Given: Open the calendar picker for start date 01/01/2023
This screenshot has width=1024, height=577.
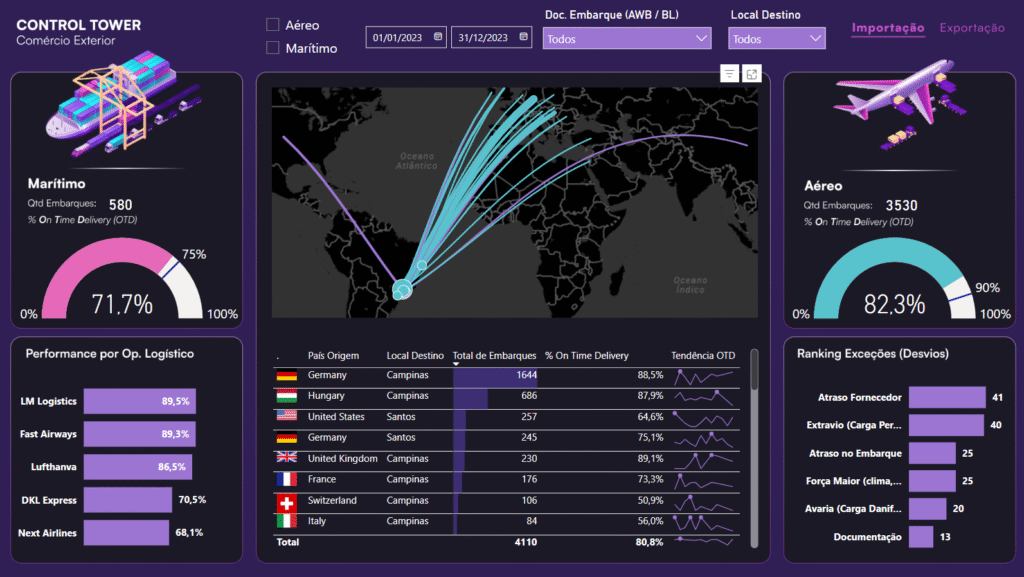Looking at the screenshot, I should click(437, 38).
